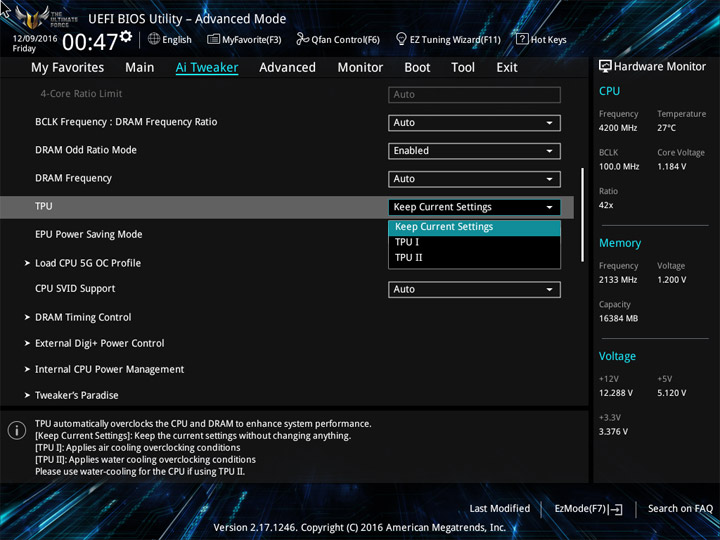Image resolution: width=720 pixels, height=540 pixels.
Task: Open the DRAM Odd Ratio Mode dropdown
Action: (474, 151)
